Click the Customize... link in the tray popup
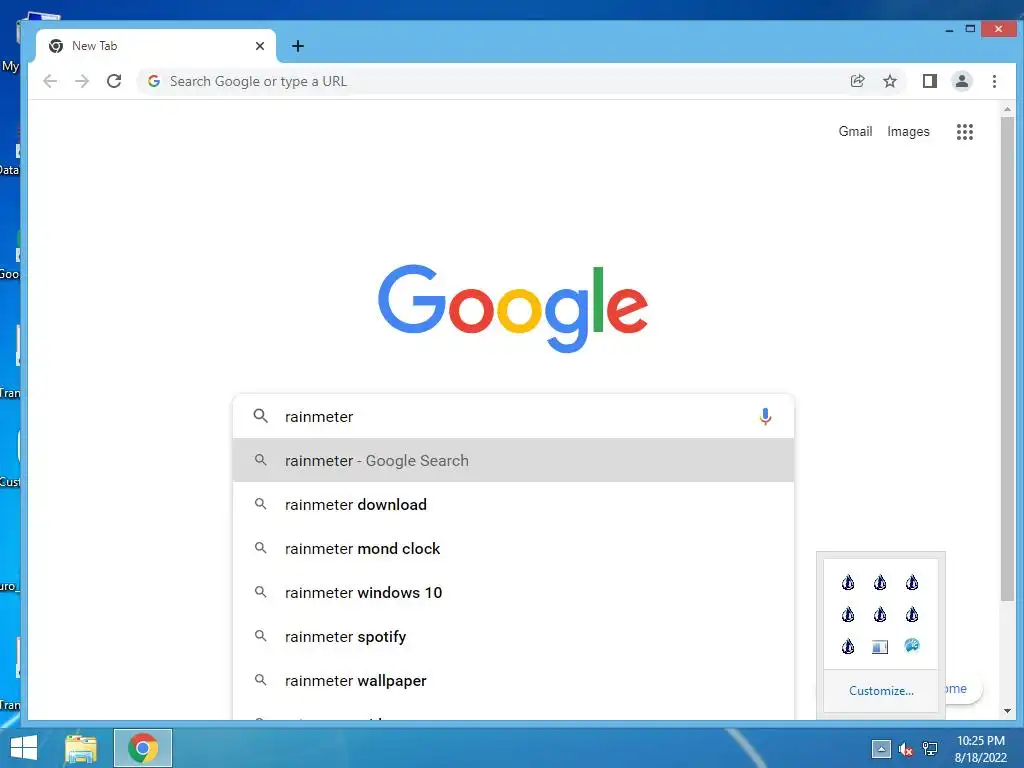The image size is (1024, 768). 881,690
